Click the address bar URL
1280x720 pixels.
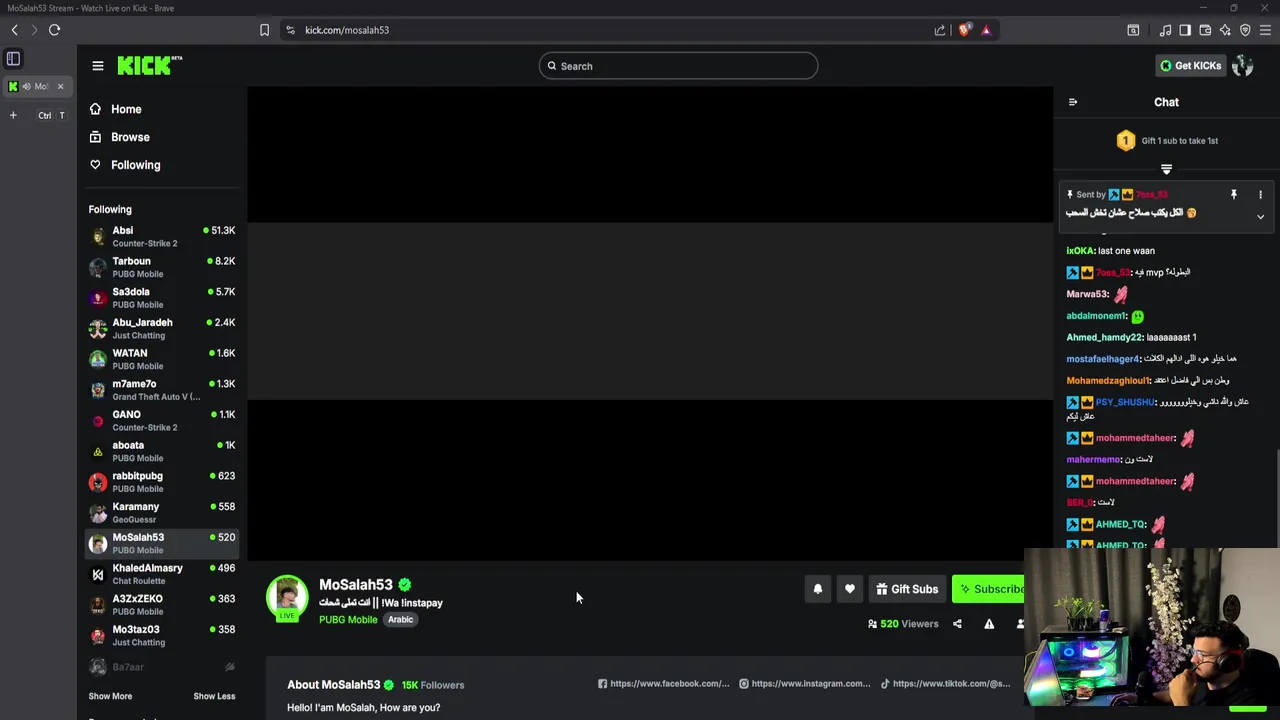pos(347,30)
